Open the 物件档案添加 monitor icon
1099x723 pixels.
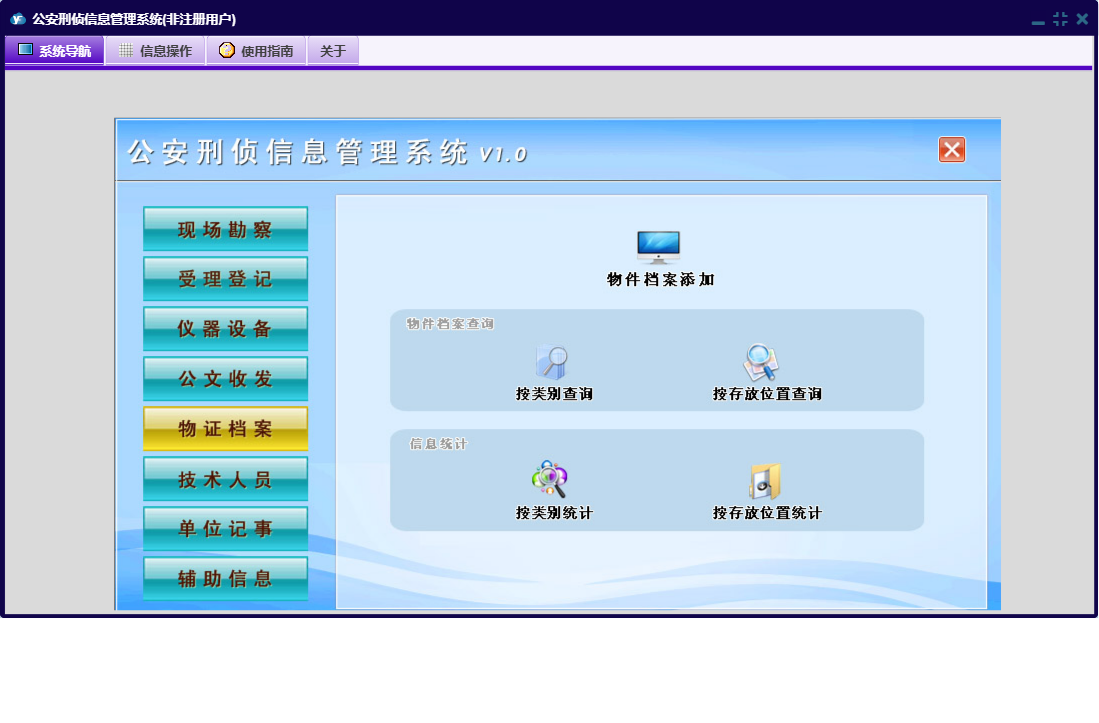[658, 247]
